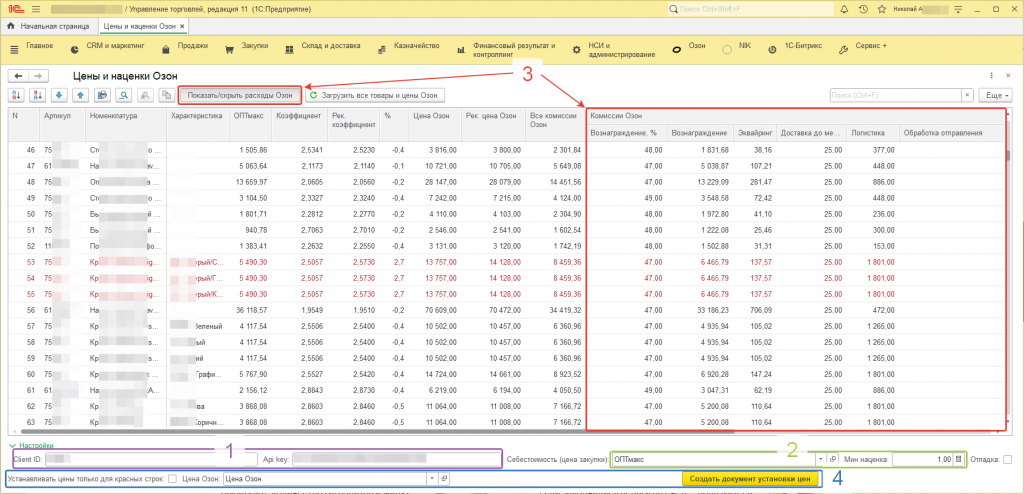Move the row up with the blue arrow
Image resolution: width=1024 pixels, height=494 pixels.
coord(80,95)
